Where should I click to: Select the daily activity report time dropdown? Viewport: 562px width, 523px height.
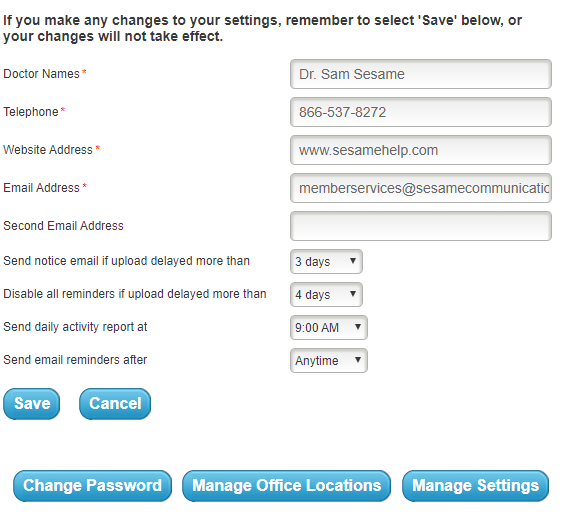pyautogui.click(x=329, y=328)
